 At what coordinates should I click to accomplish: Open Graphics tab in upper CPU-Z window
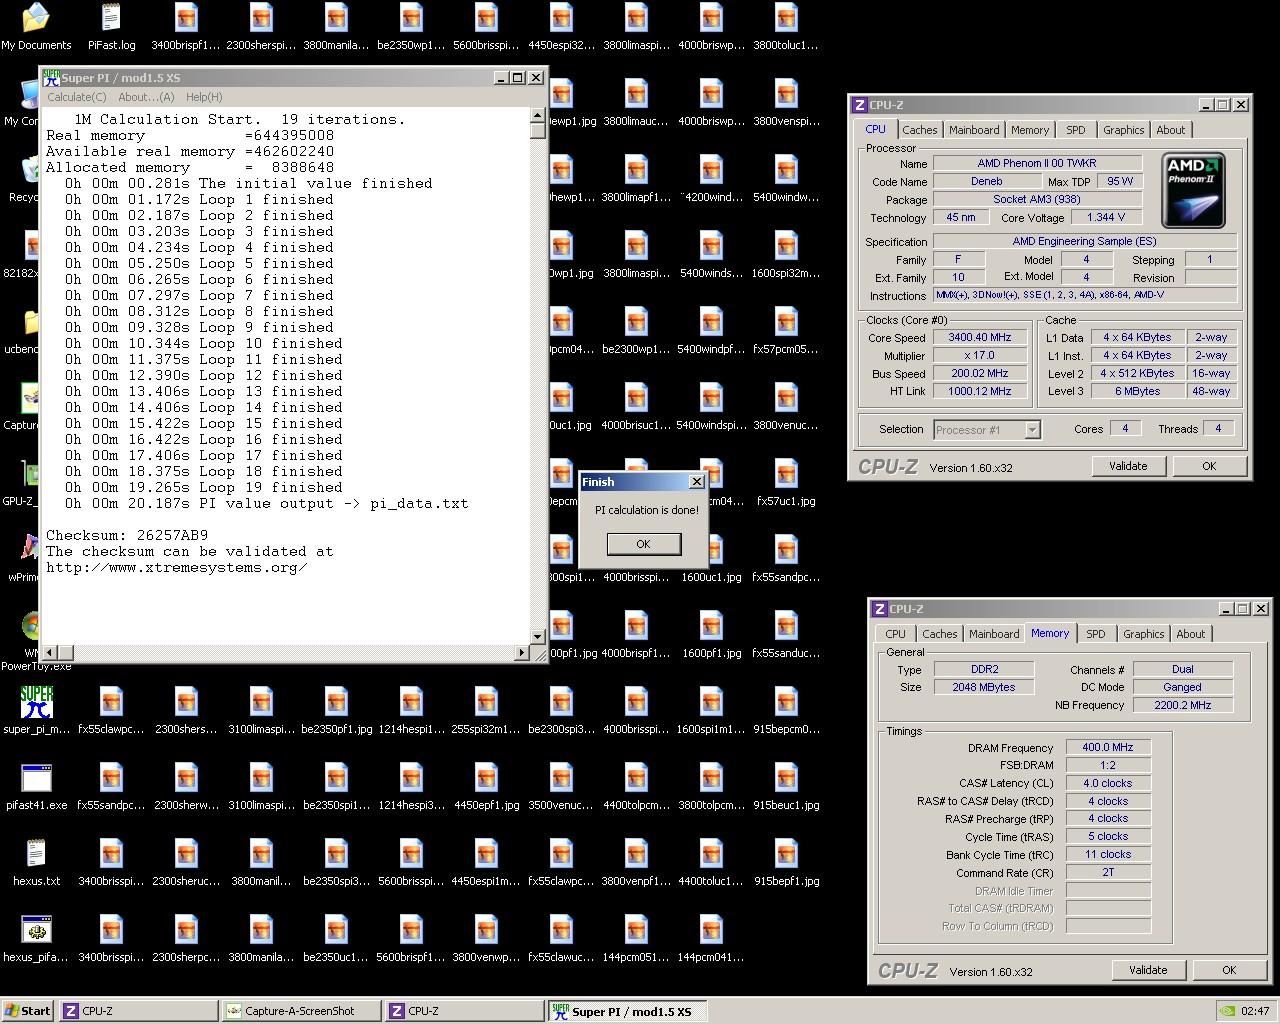point(1123,130)
